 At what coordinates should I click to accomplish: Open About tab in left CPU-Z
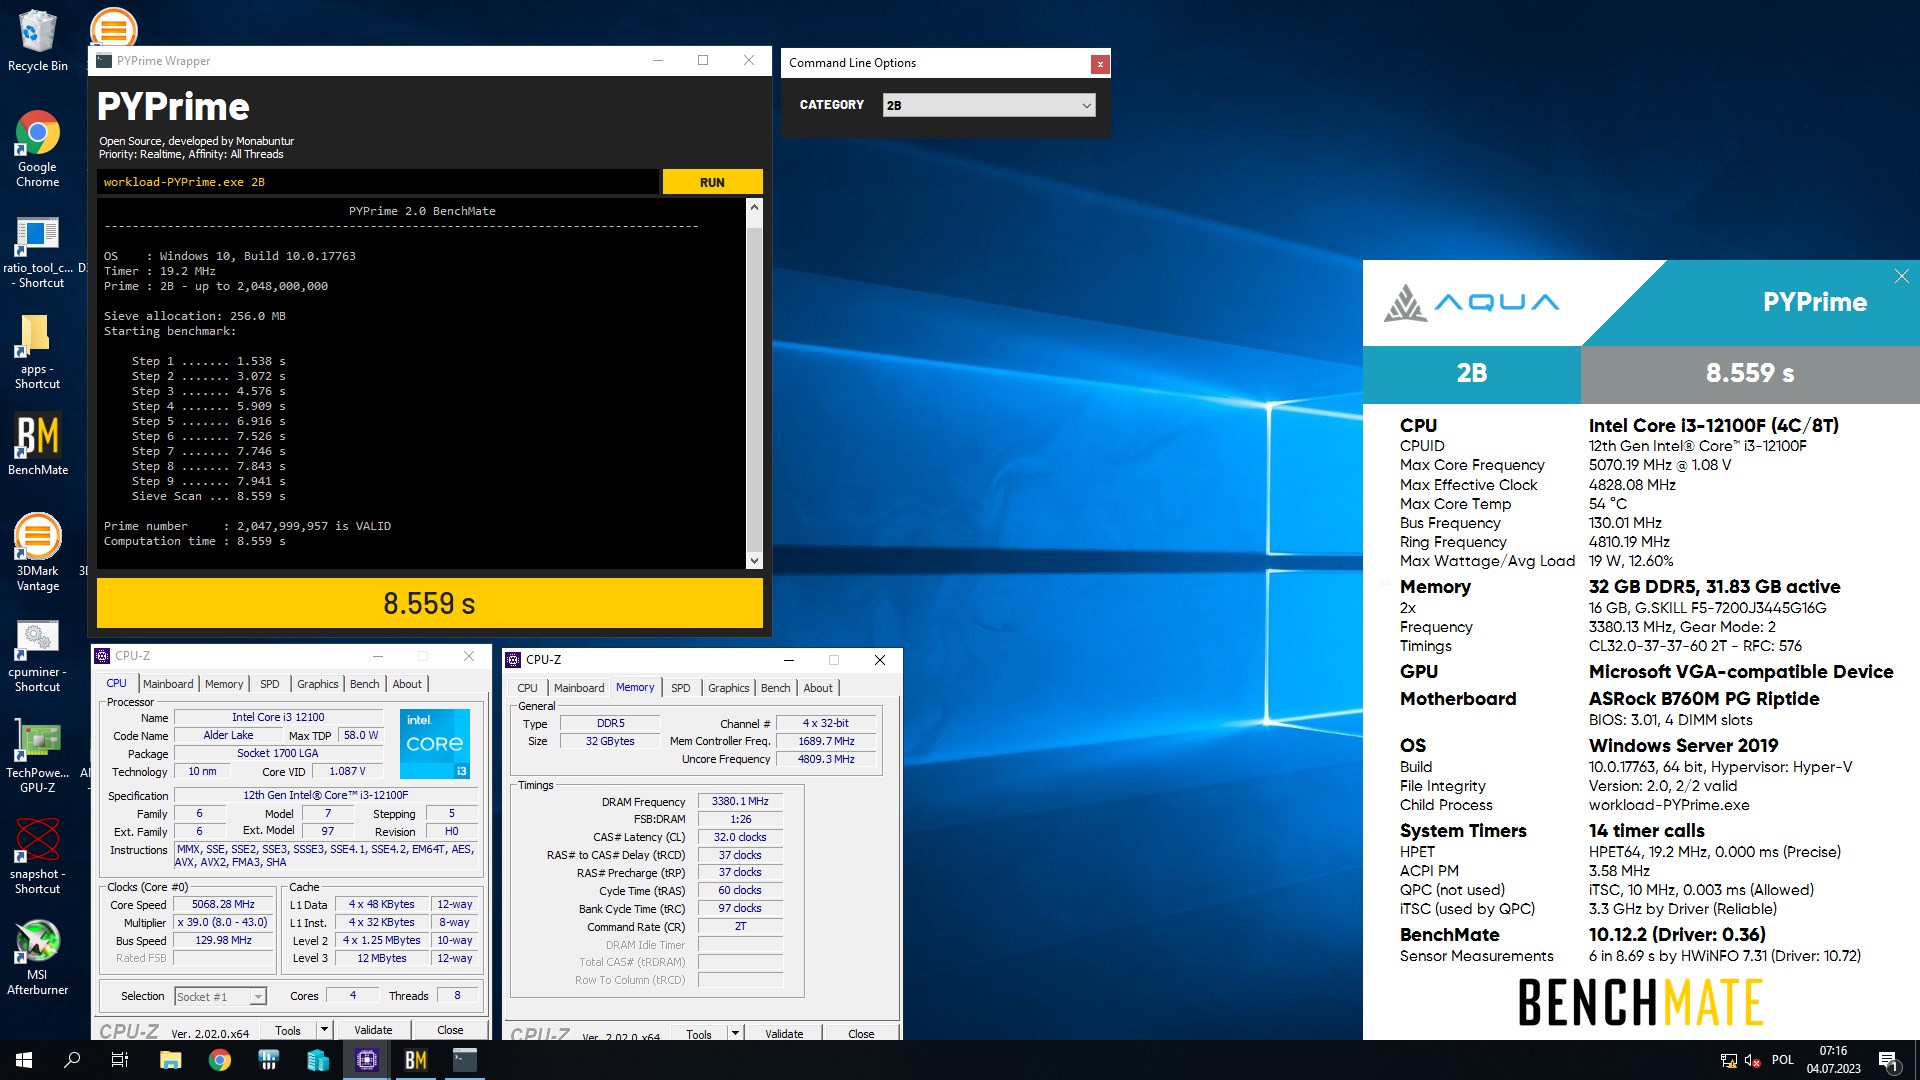[407, 684]
